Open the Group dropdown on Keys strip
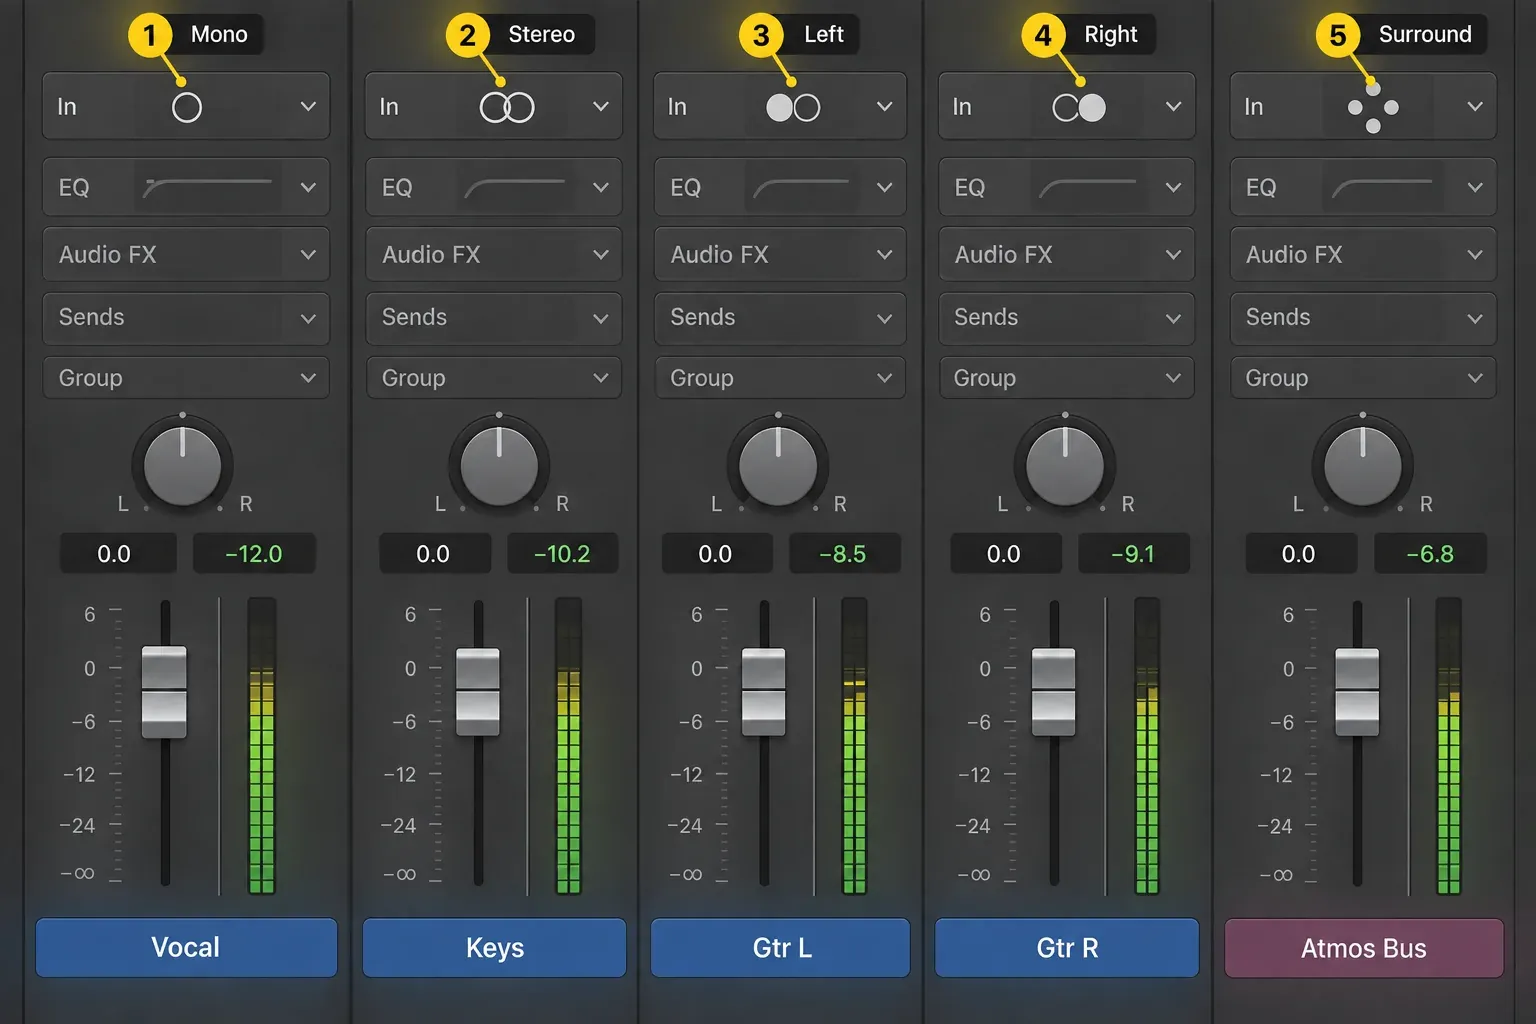This screenshot has width=1536, height=1024. coord(494,378)
